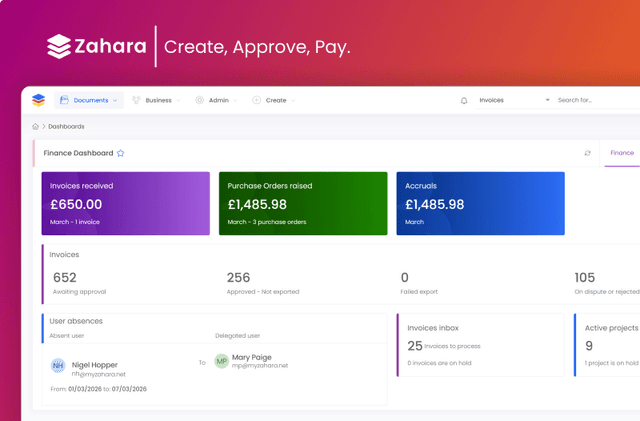Viewport: 640px width, 421px height.
Task: Click the 'Create, Approve, Pay.' tagline
Action: 257,47
